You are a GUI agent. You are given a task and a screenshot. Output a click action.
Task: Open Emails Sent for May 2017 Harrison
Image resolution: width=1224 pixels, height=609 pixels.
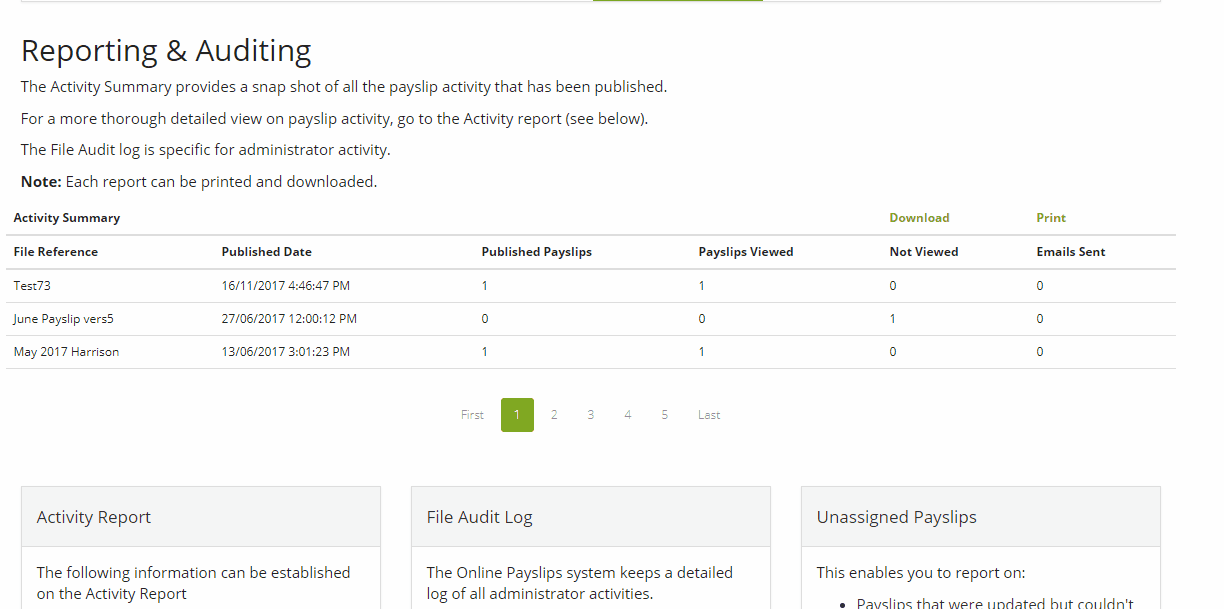click(x=1039, y=351)
